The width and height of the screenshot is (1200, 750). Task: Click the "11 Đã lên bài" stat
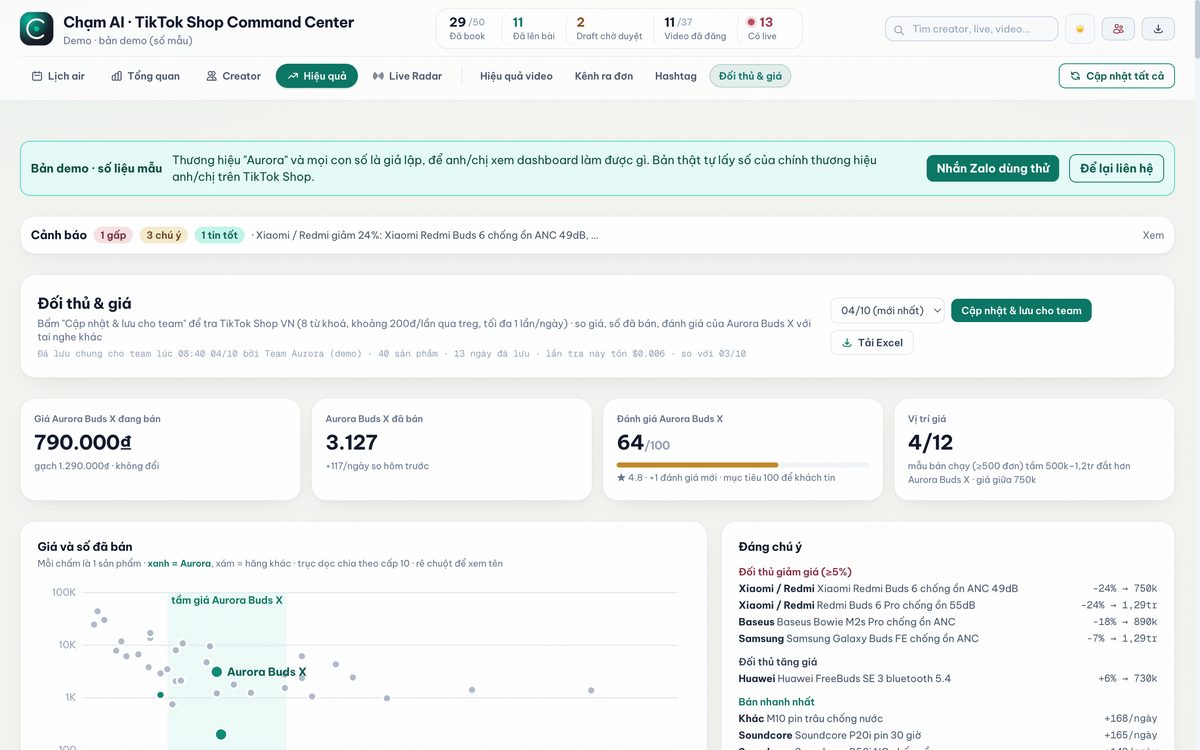(534, 29)
